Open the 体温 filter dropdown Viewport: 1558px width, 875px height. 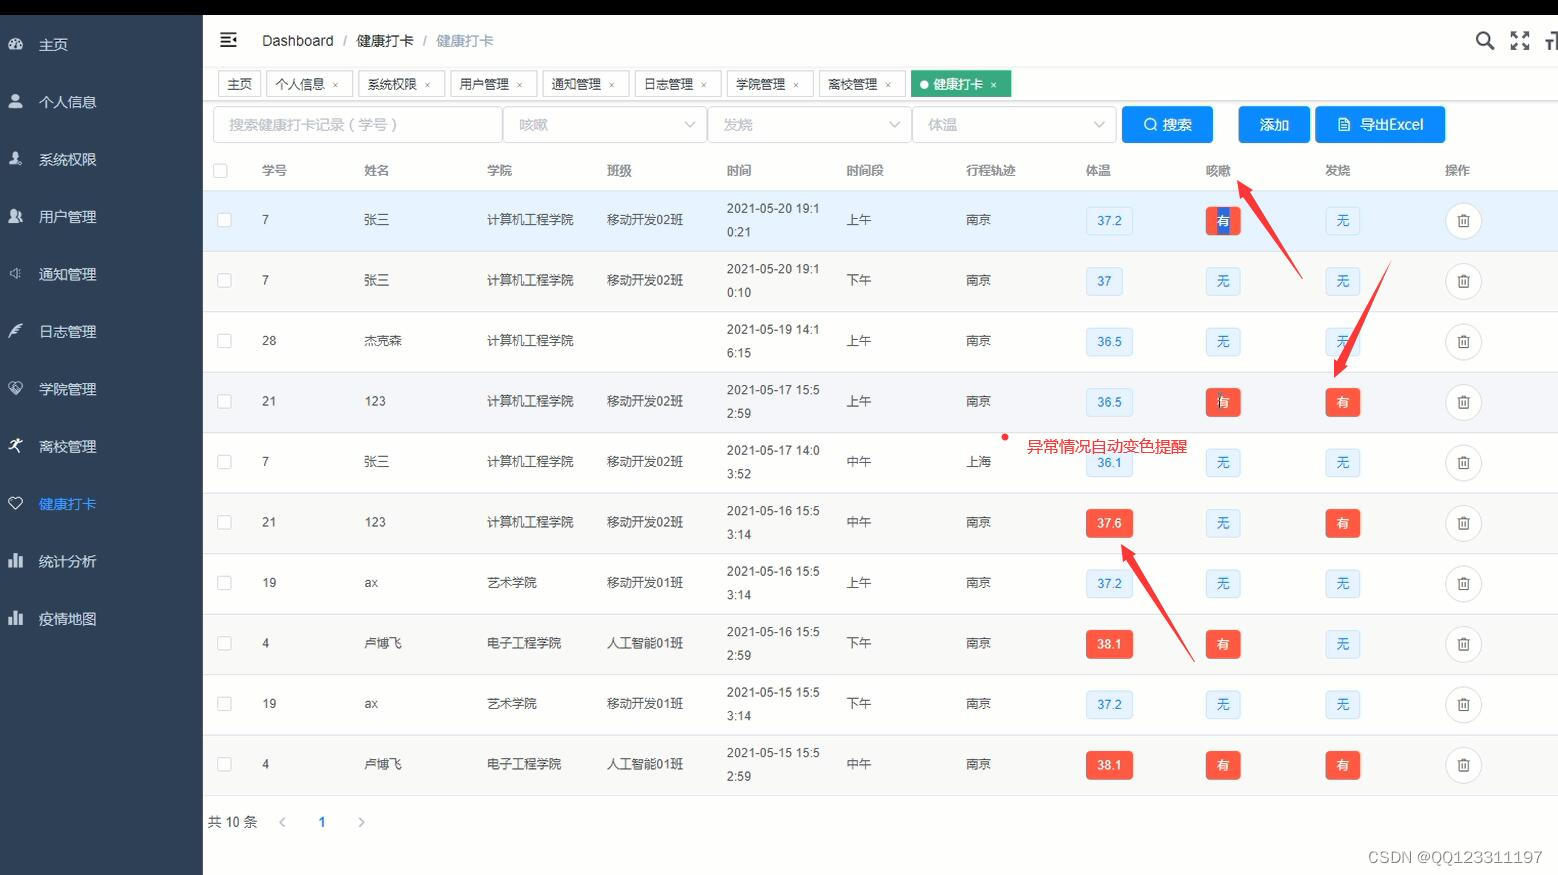1014,125
